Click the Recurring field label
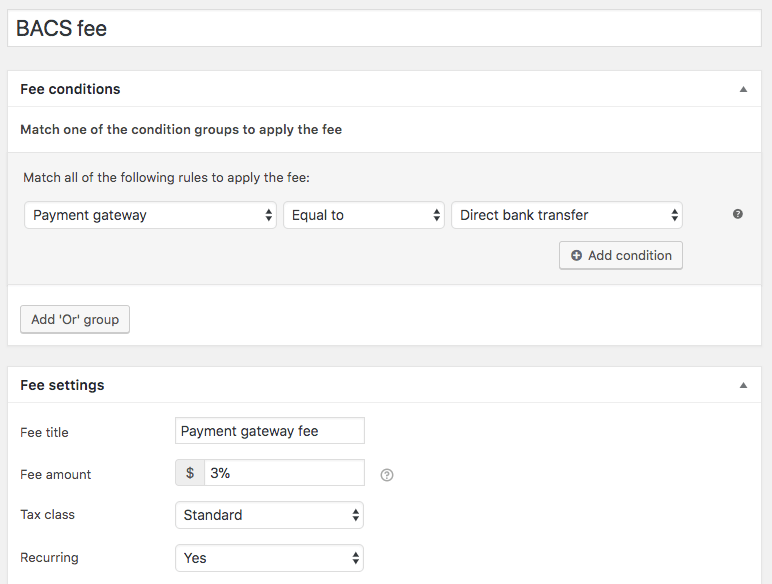 click(49, 557)
